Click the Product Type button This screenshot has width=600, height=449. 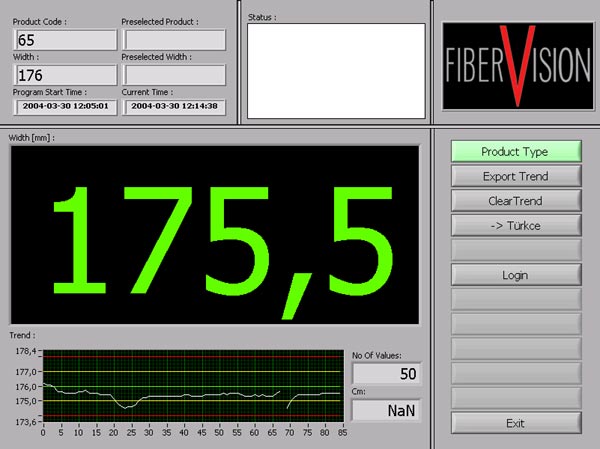(x=515, y=152)
